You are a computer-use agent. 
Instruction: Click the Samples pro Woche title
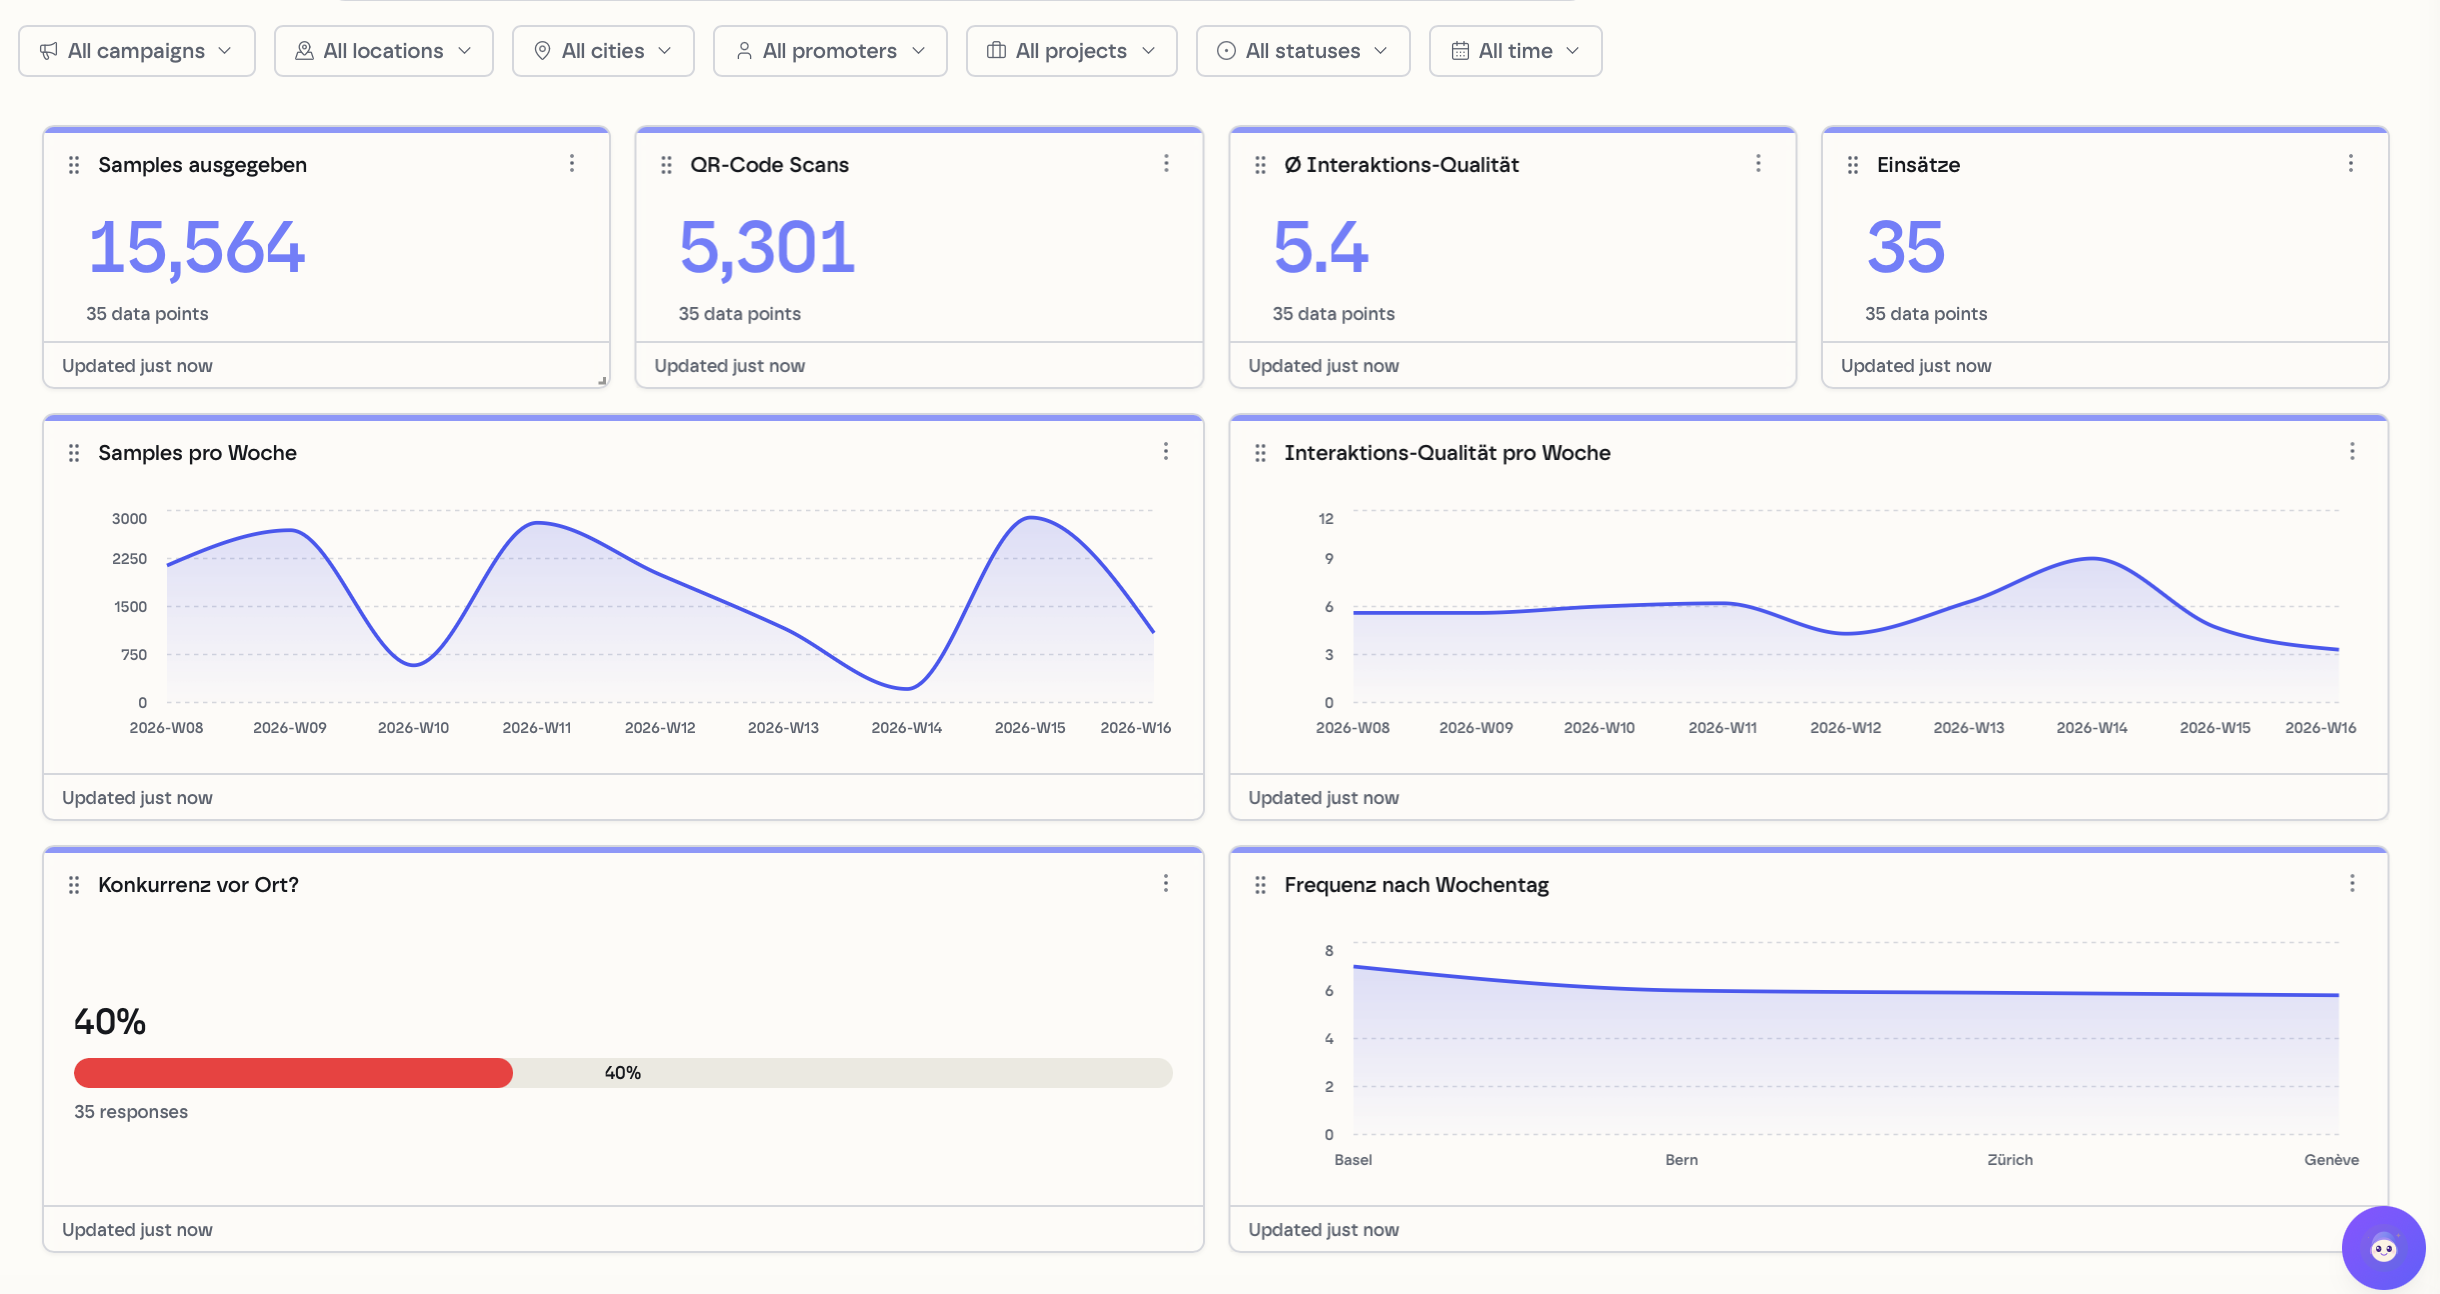(197, 453)
